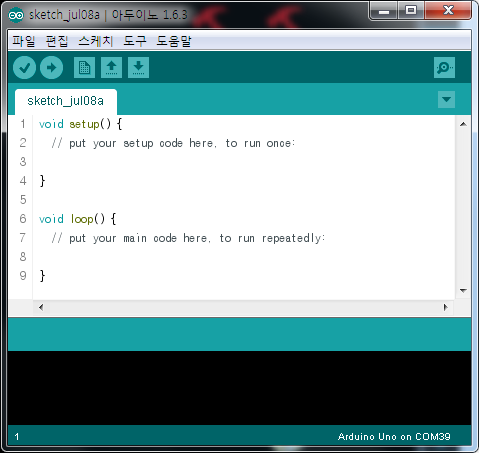Image resolution: width=479 pixels, height=453 pixels.
Task: Click the Arduino logo in title bar
Action: pyautogui.click(x=16, y=15)
